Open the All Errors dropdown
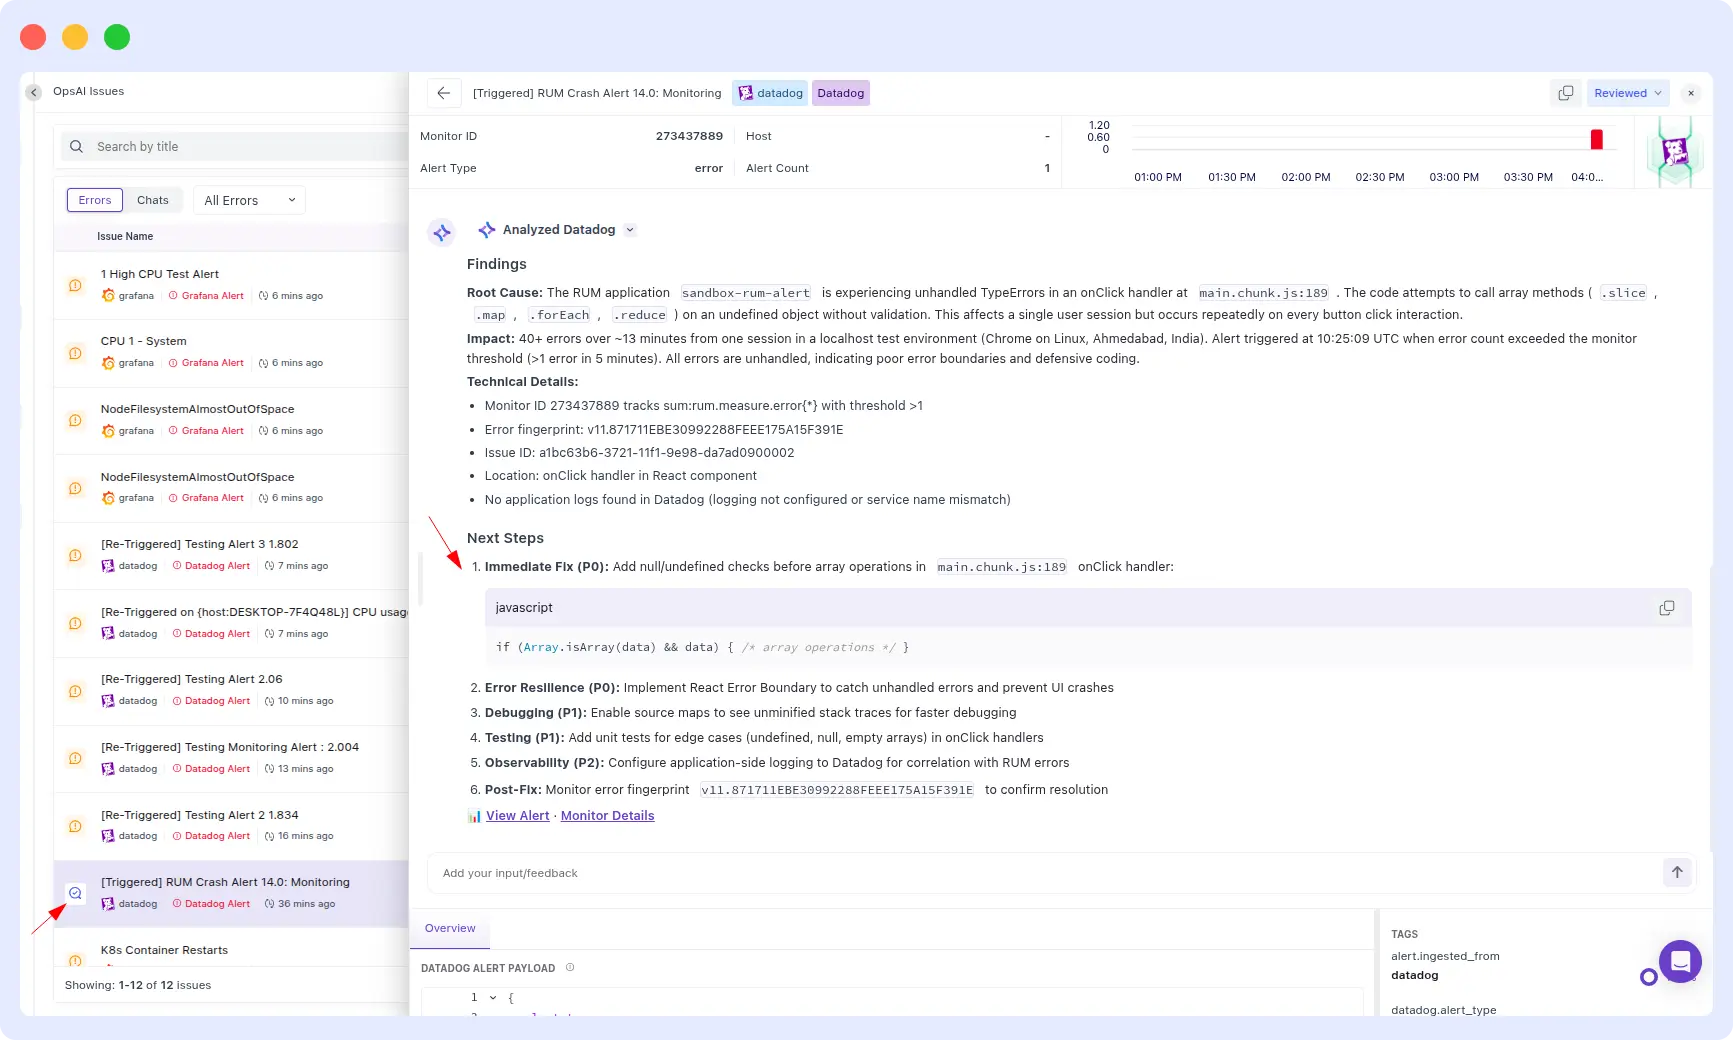 (x=248, y=200)
